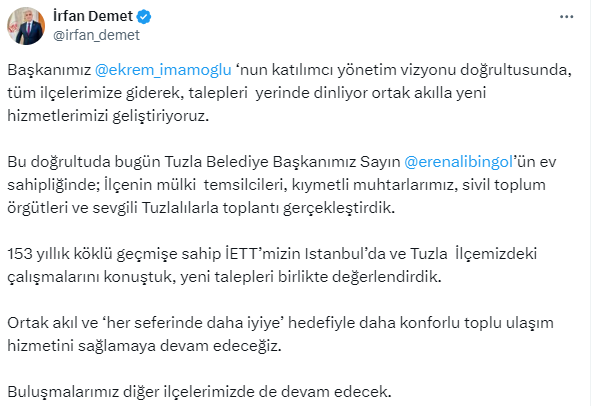Click the line starting 'çalışmalarını konuştuk'
Screen dimensions: 591x406
pos(224,277)
